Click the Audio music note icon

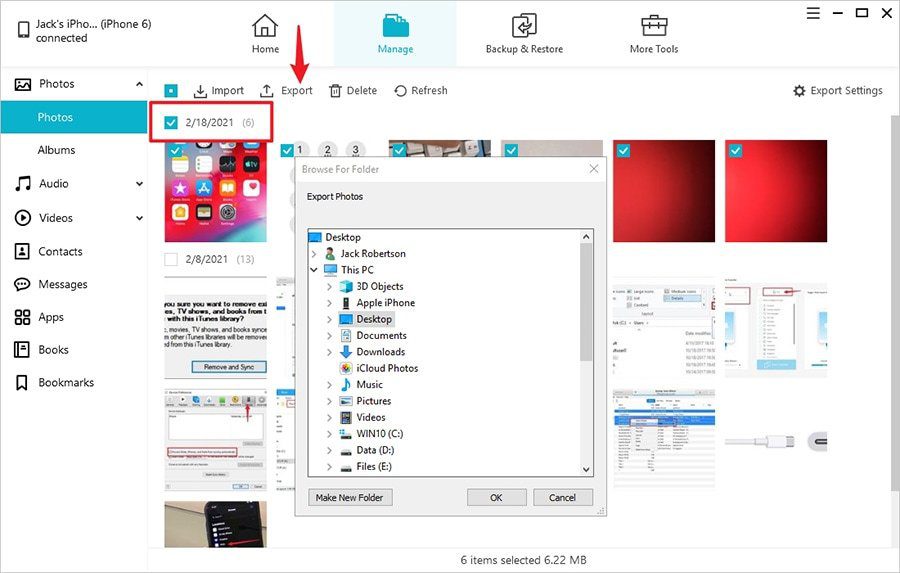tap(23, 184)
